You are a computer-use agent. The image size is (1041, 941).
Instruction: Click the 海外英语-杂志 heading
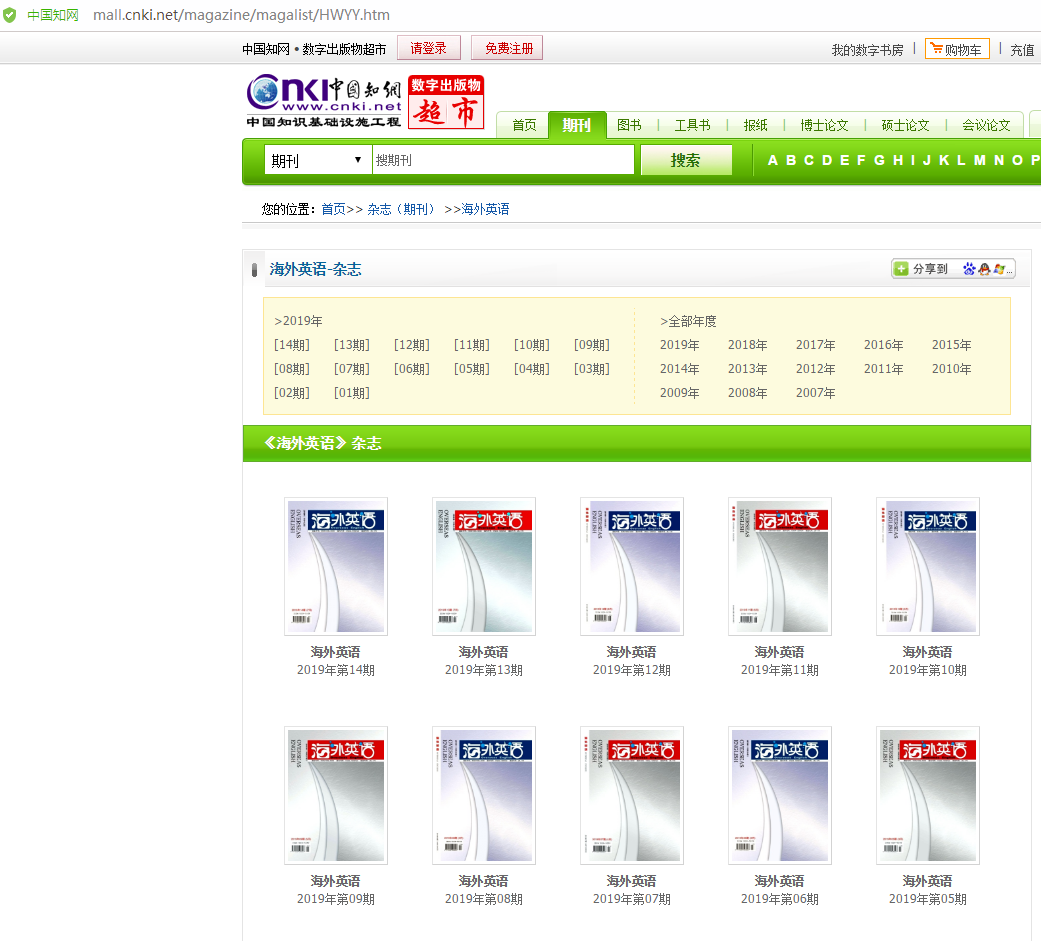pos(315,269)
